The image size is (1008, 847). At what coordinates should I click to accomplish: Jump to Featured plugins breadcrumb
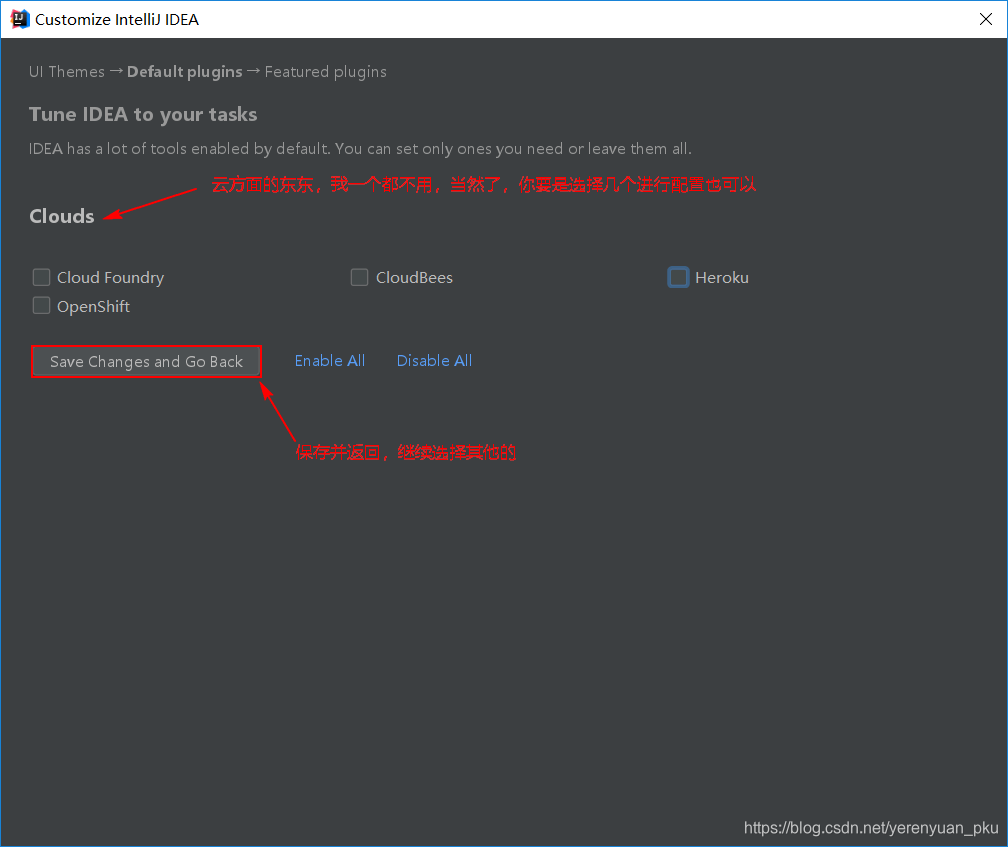[326, 72]
